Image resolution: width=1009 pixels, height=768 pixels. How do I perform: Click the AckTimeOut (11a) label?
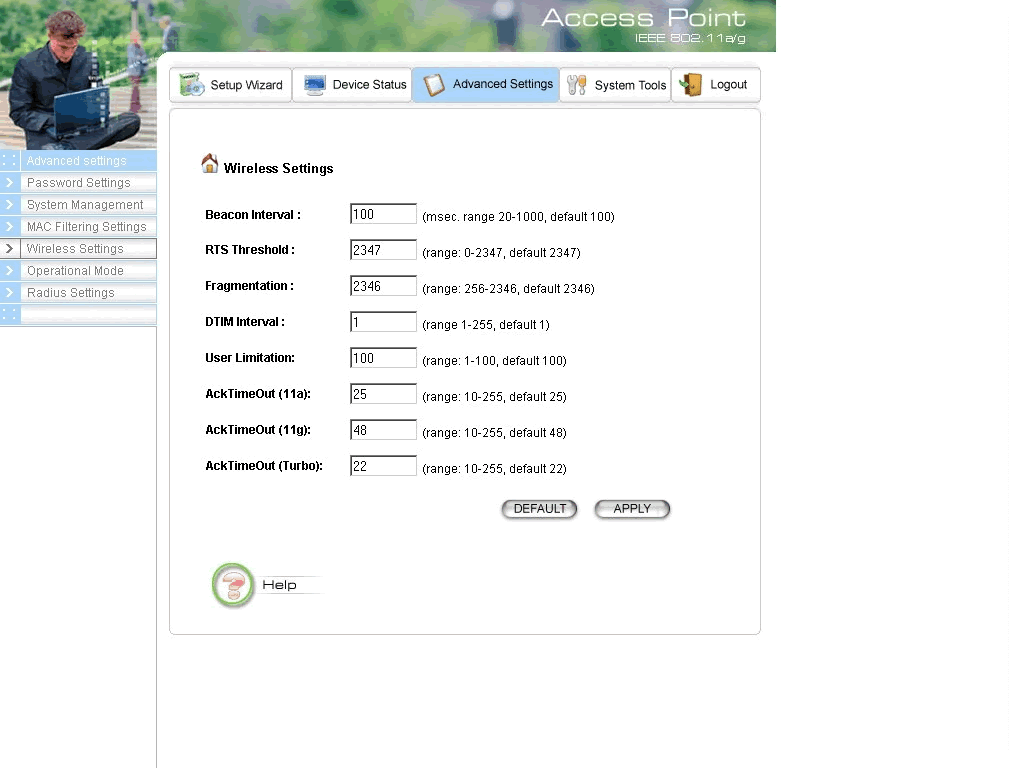258,394
